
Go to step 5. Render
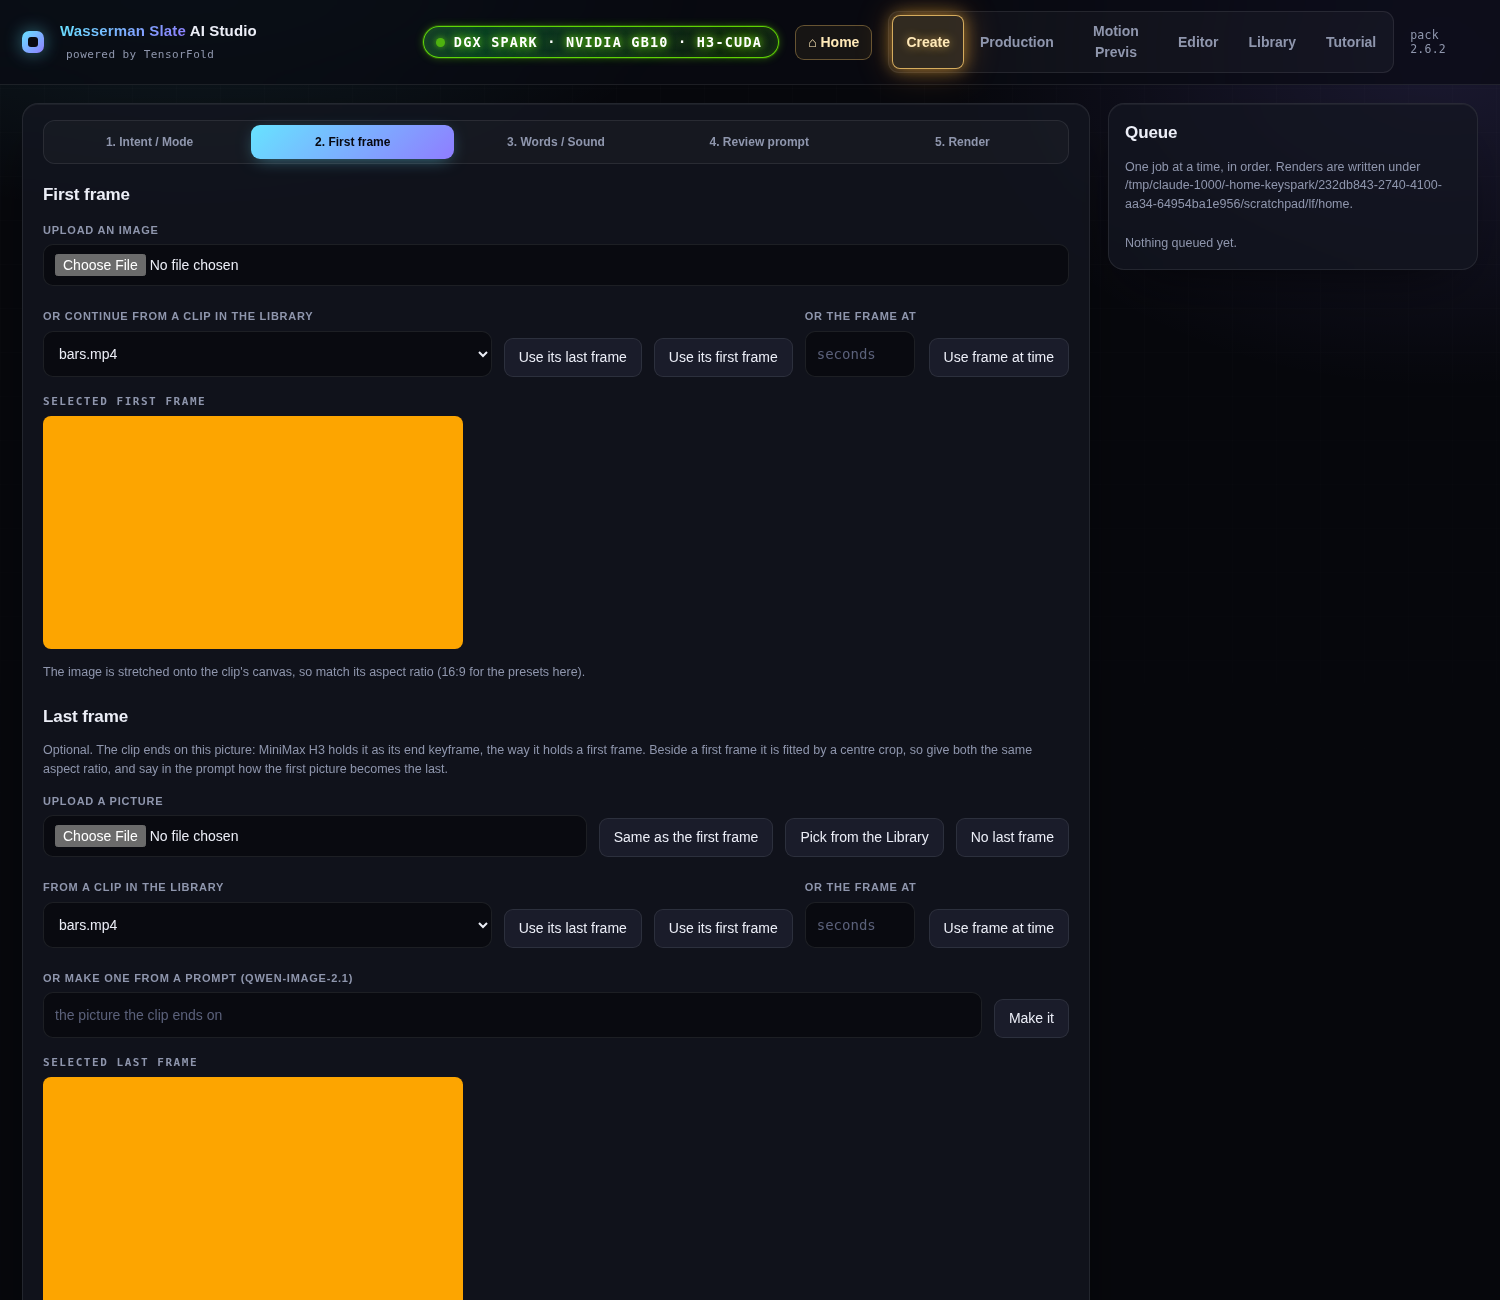tap(962, 142)
